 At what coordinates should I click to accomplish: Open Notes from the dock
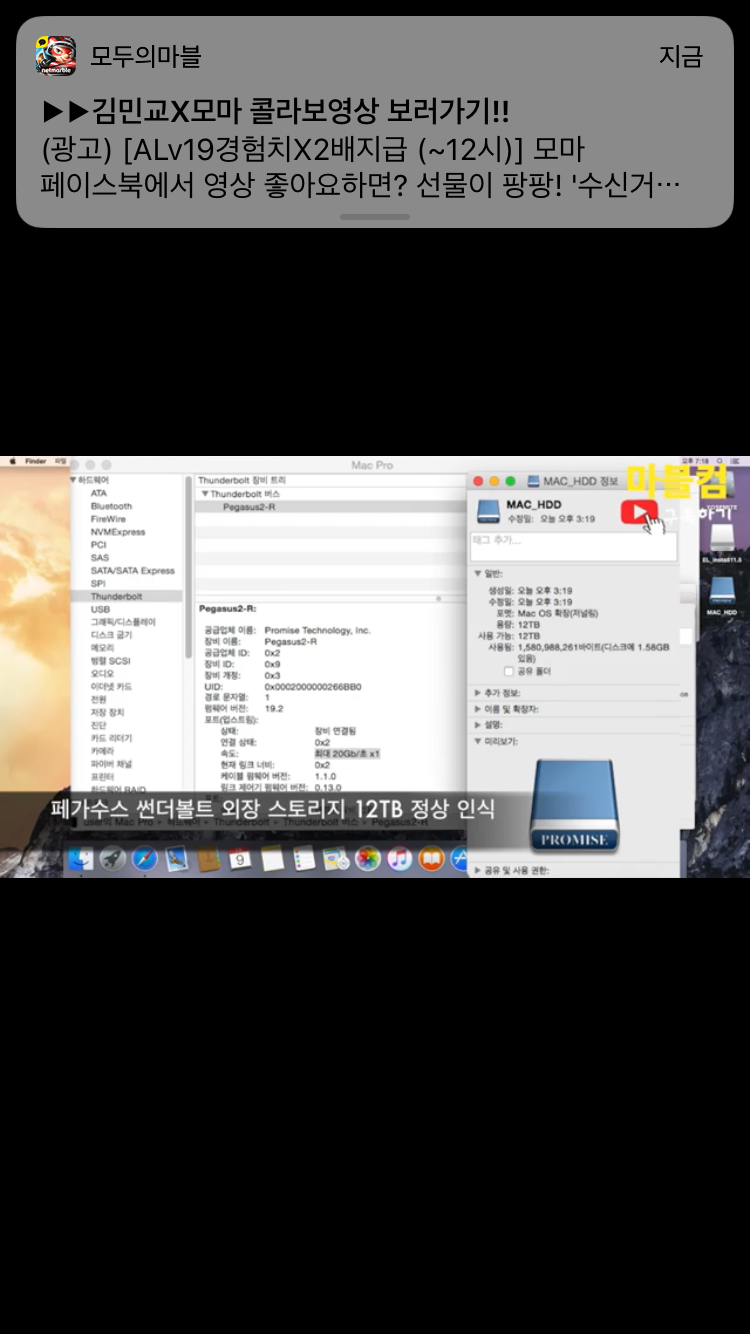pos(272,858)
